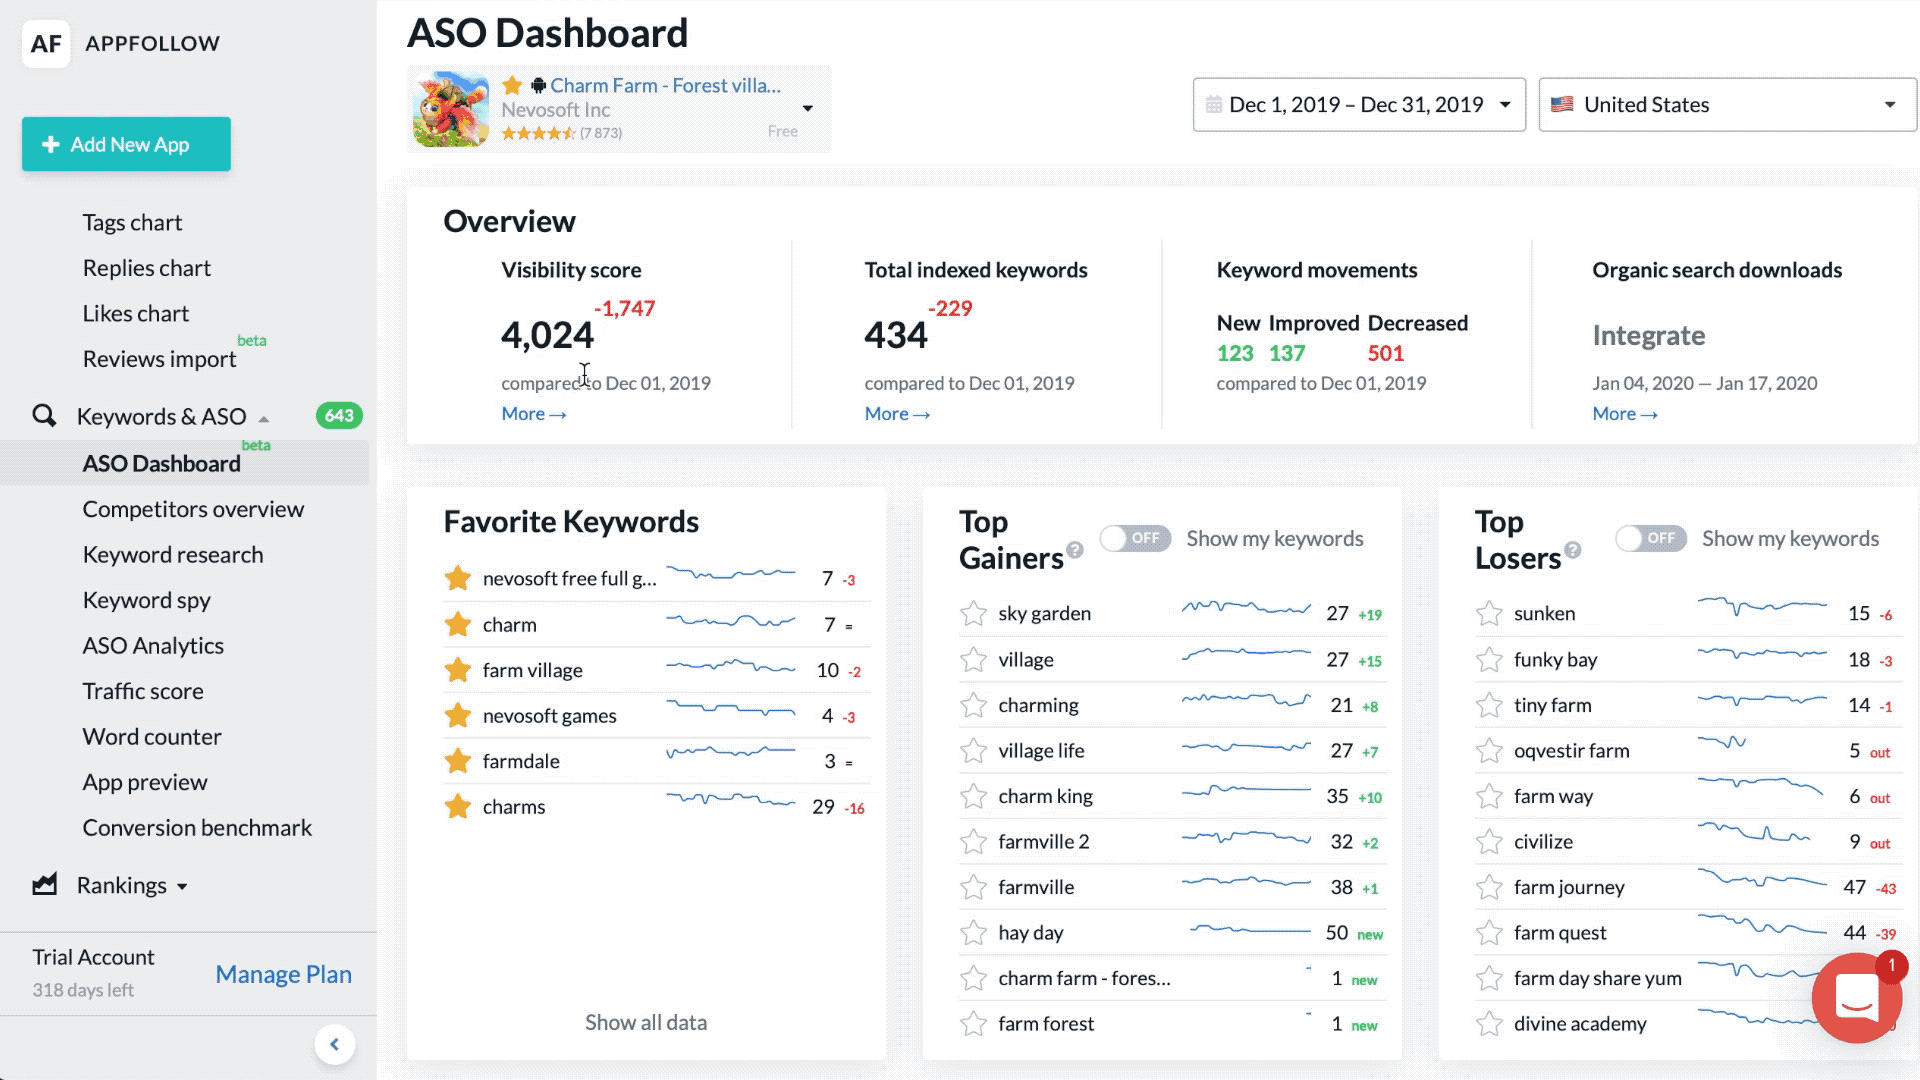Unstar the nevosoft games favorite keyword
Screen dimensions: 1920x1080
[x=458, y=716]
